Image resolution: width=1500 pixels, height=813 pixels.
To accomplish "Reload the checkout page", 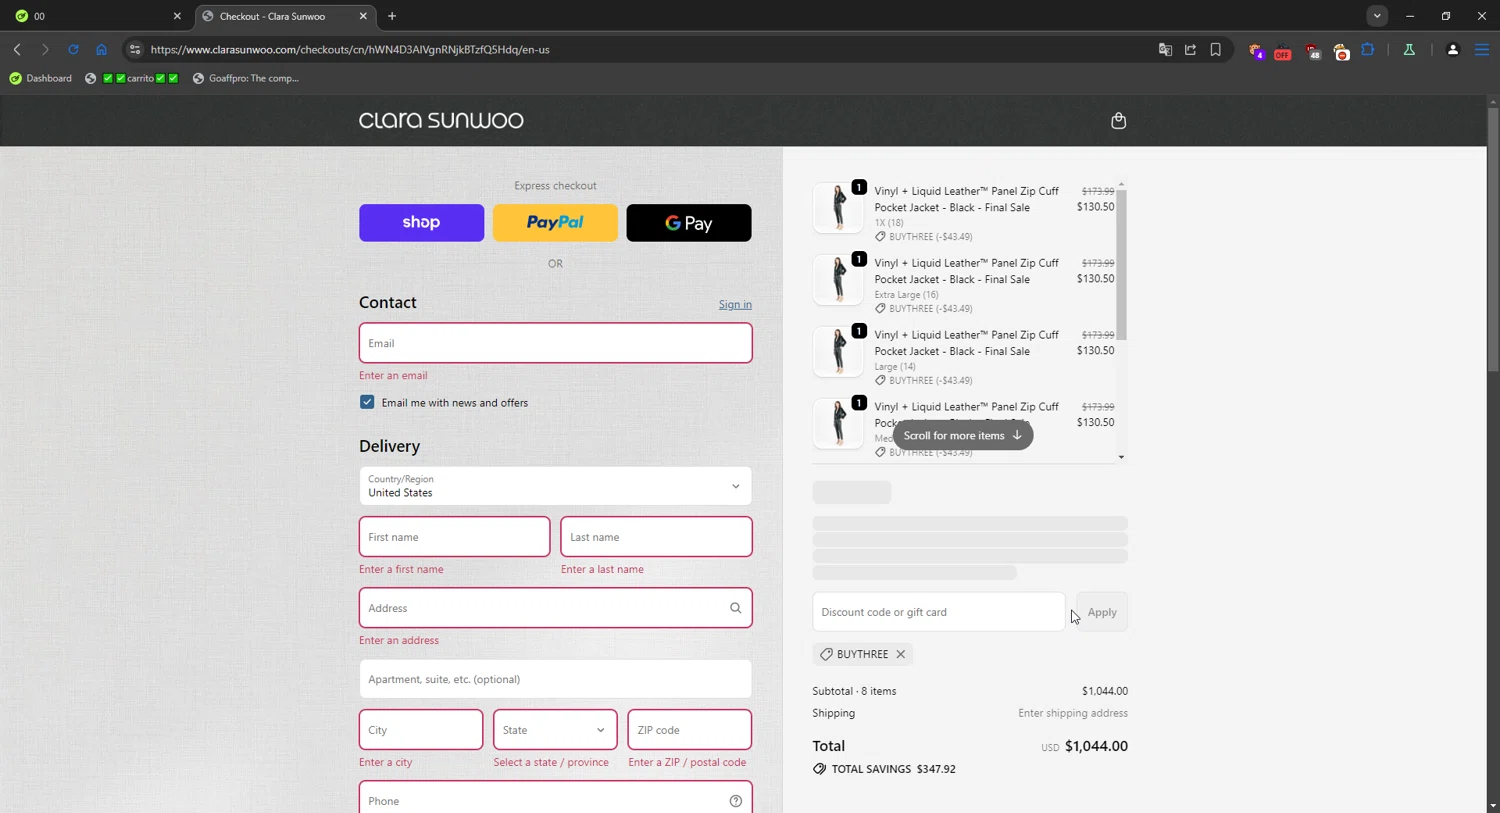I will click(x=73, y=49).
